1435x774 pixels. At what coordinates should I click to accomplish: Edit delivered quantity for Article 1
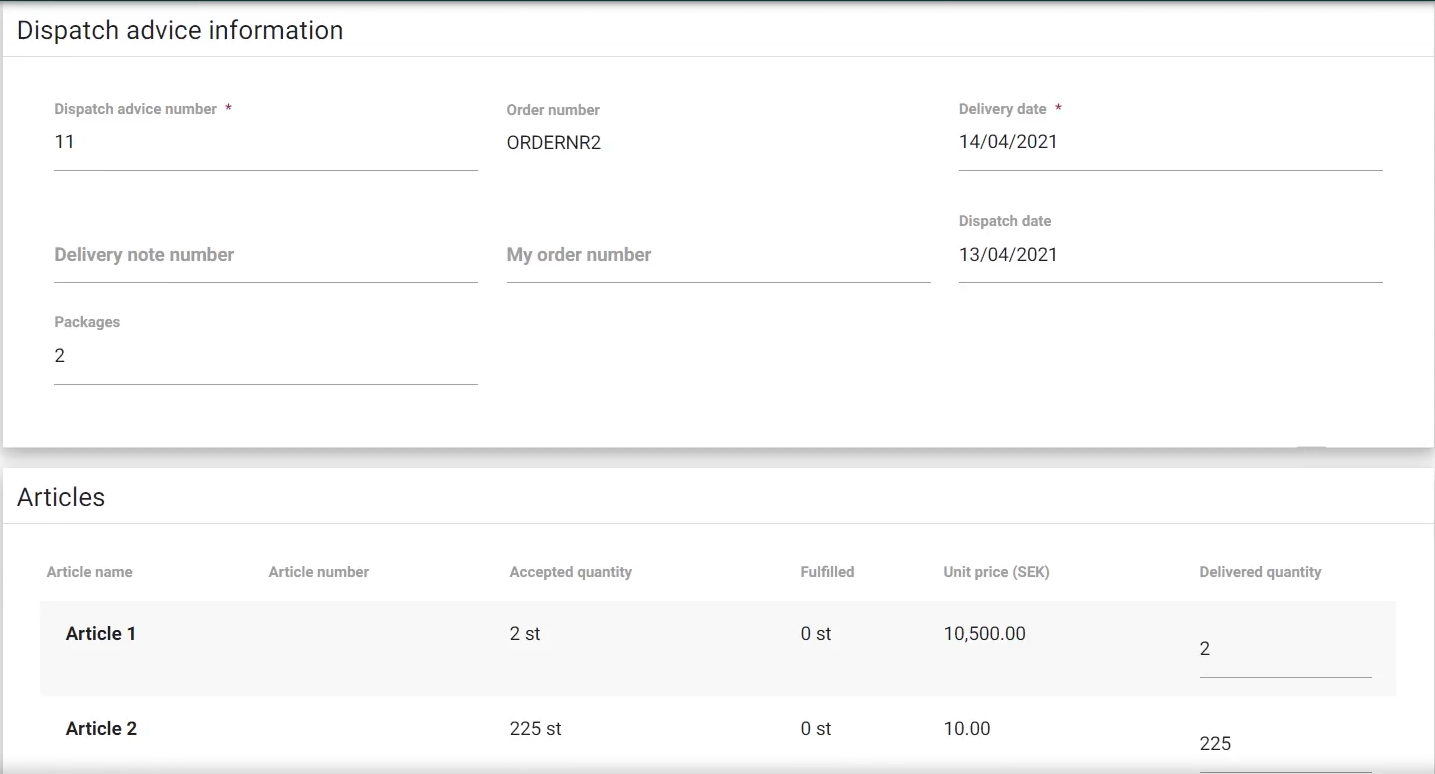[x=1285, y=650]
